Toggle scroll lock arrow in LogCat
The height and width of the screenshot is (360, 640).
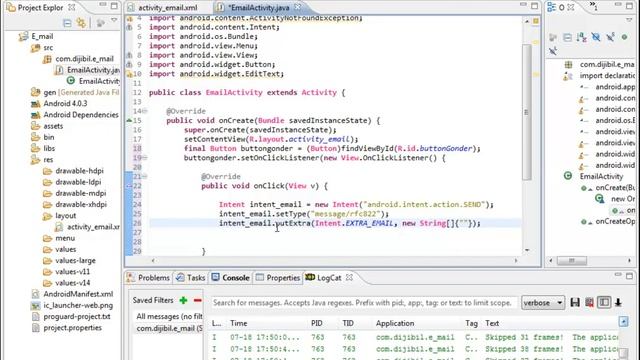tap(618, 302)
